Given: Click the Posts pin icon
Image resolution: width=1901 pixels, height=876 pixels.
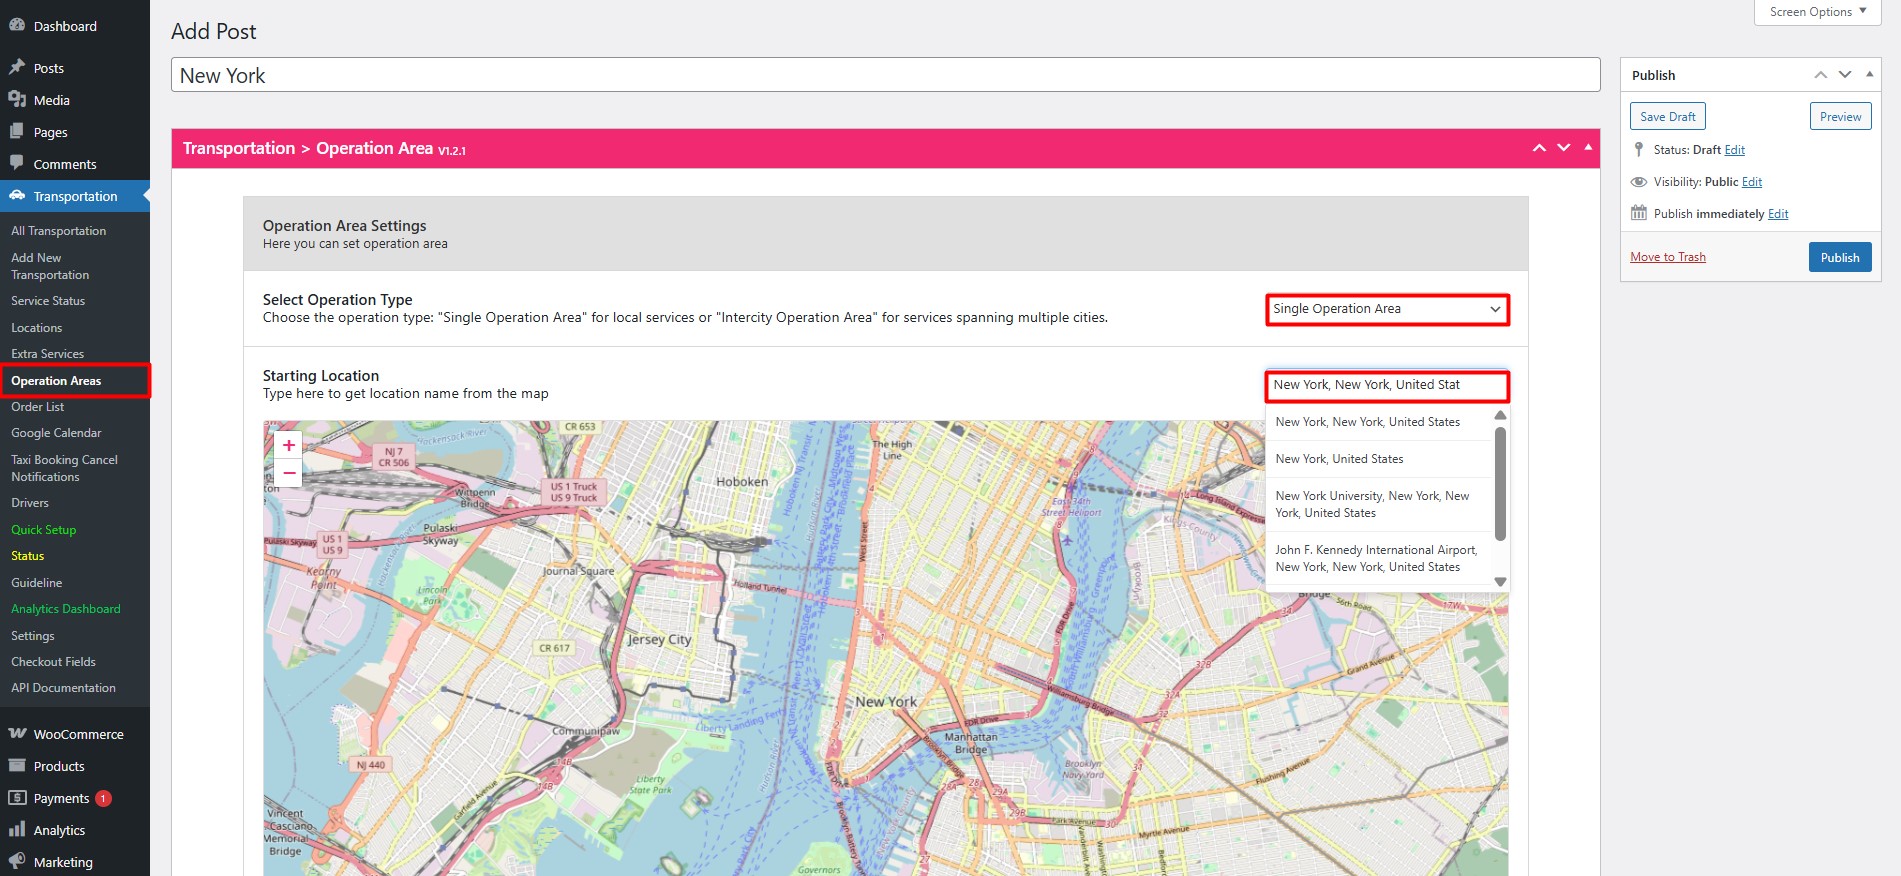Looking at the screenshot, I should click(x=17, y=67).
